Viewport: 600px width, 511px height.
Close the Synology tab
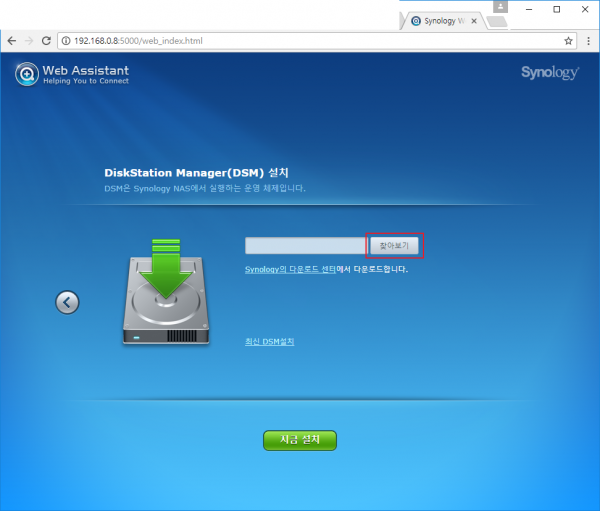click(x=473, y=20)
